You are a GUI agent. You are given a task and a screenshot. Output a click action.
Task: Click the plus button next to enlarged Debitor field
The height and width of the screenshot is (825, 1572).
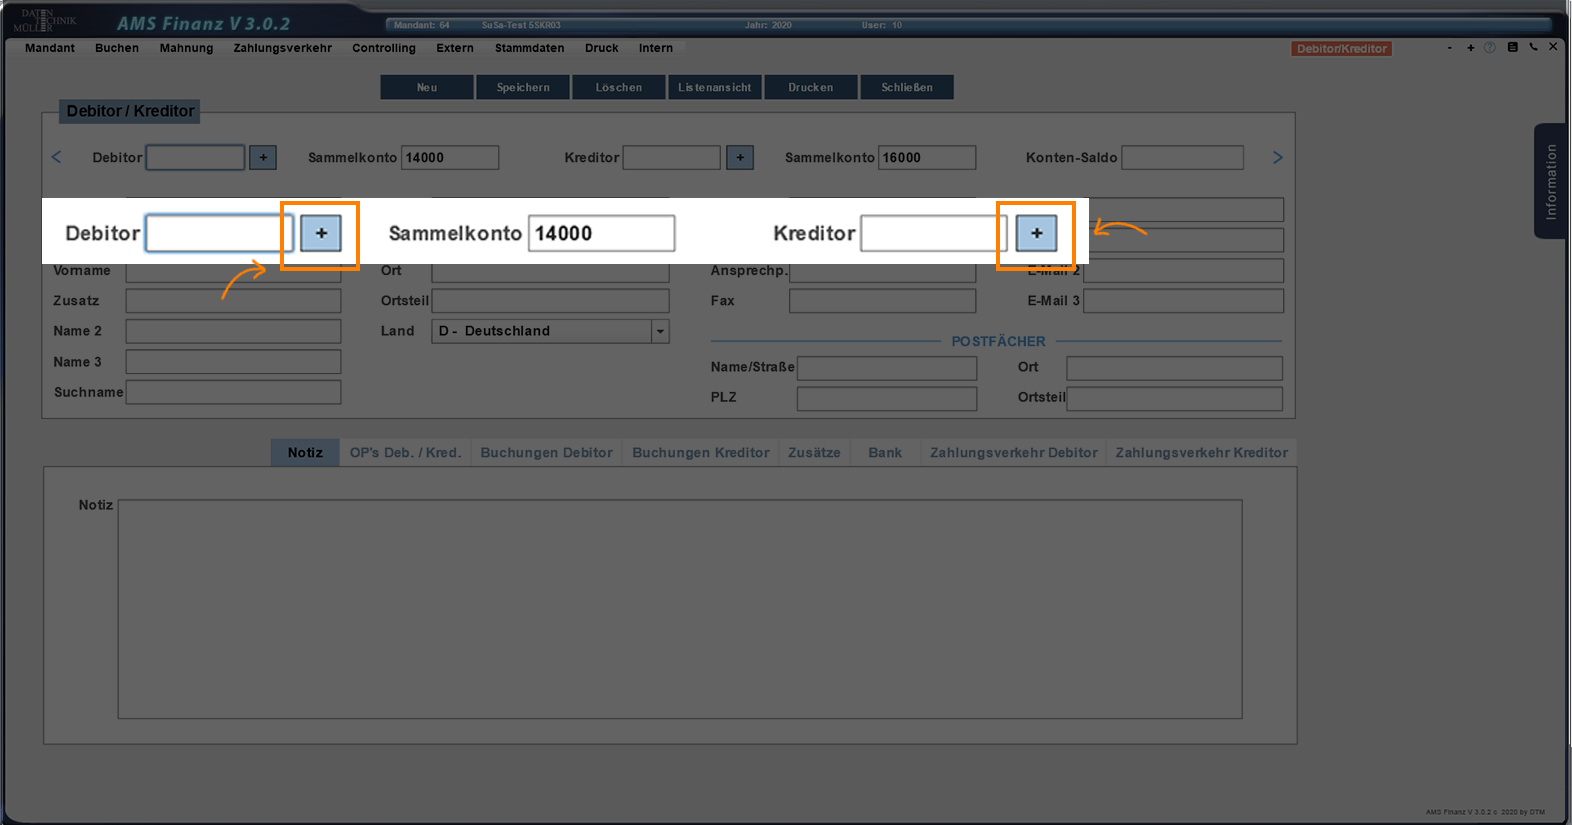pyautogui.click(x=321, y=233)
